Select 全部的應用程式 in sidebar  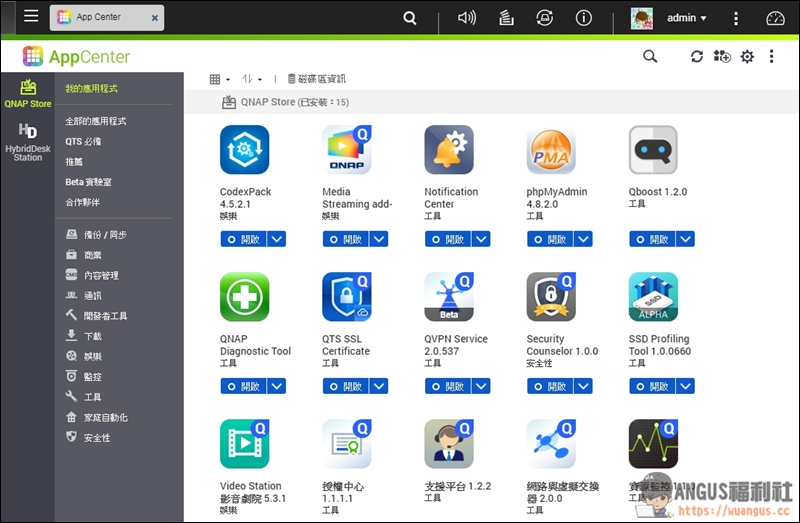pyautogui.click(x=96, y=121)
